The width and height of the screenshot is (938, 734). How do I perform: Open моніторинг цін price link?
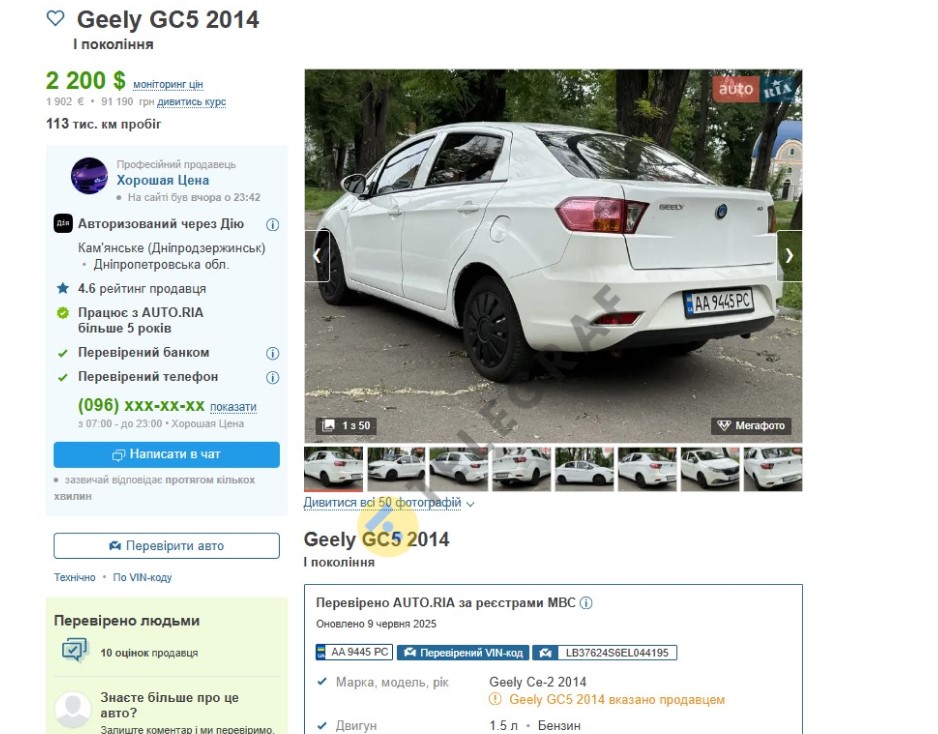(168, 84)
